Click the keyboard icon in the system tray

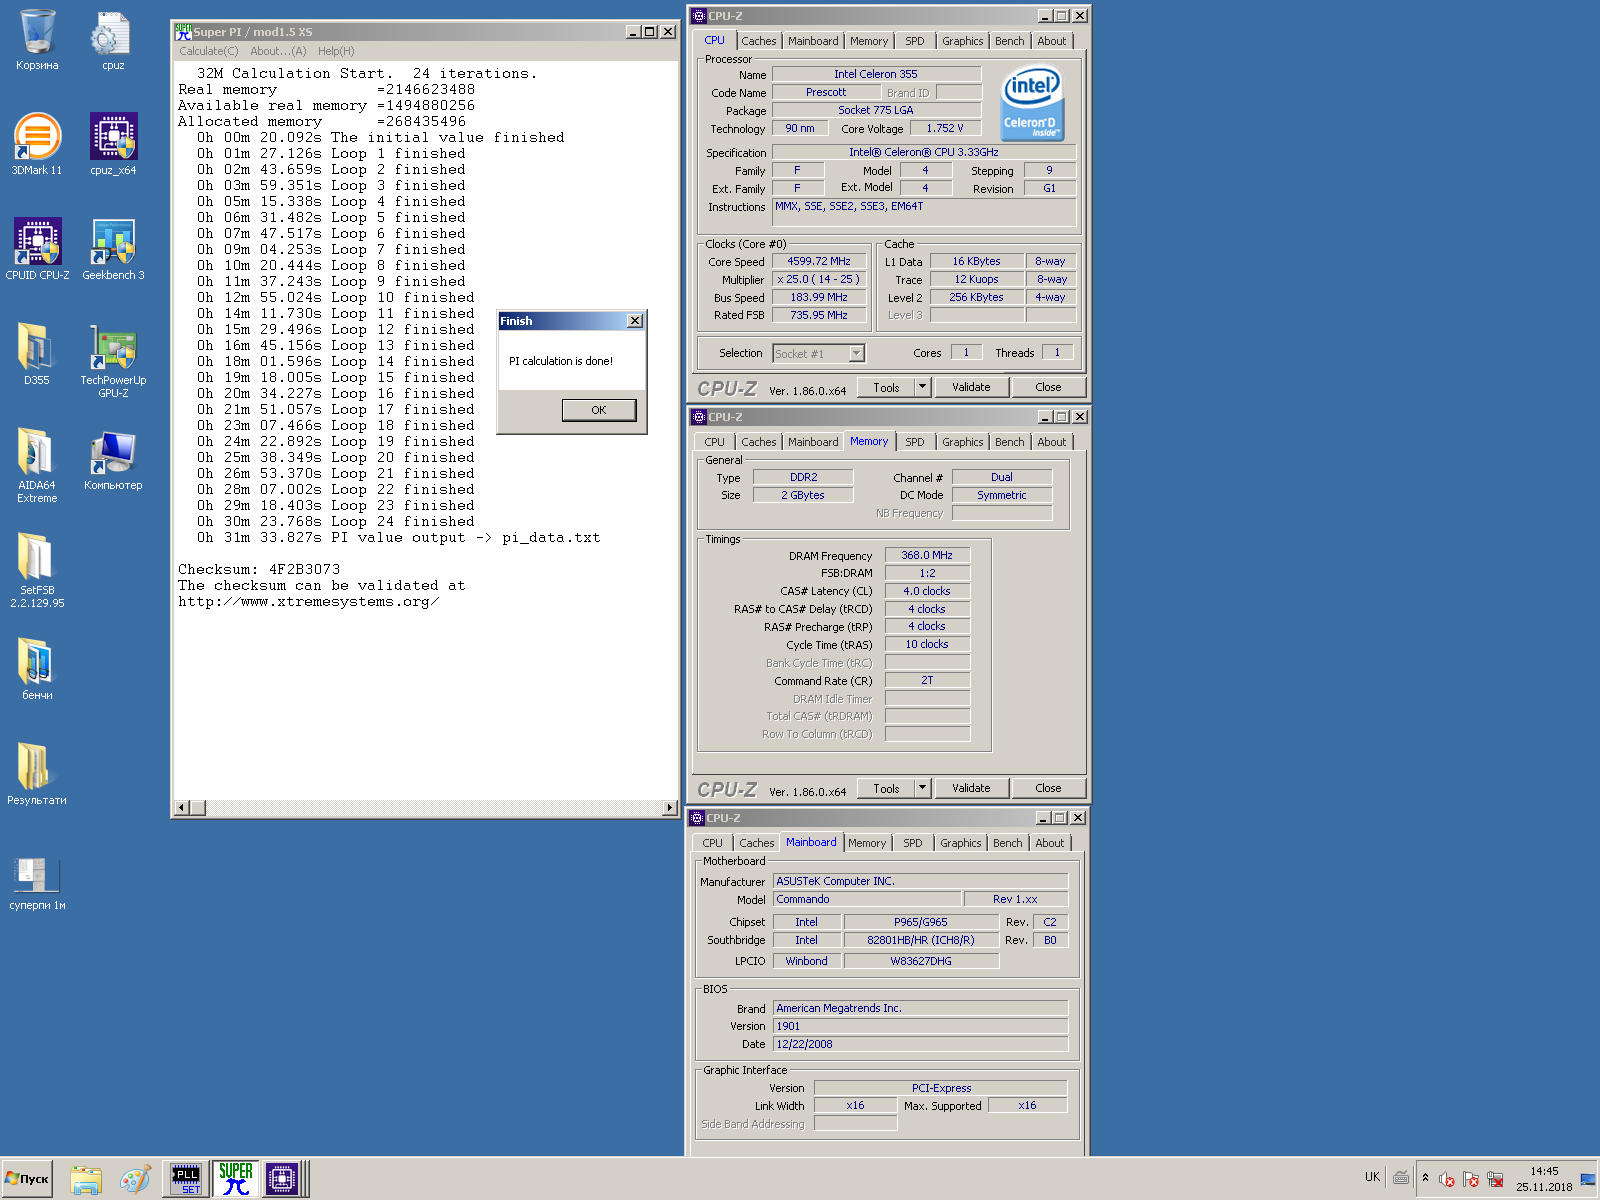1401,1178
